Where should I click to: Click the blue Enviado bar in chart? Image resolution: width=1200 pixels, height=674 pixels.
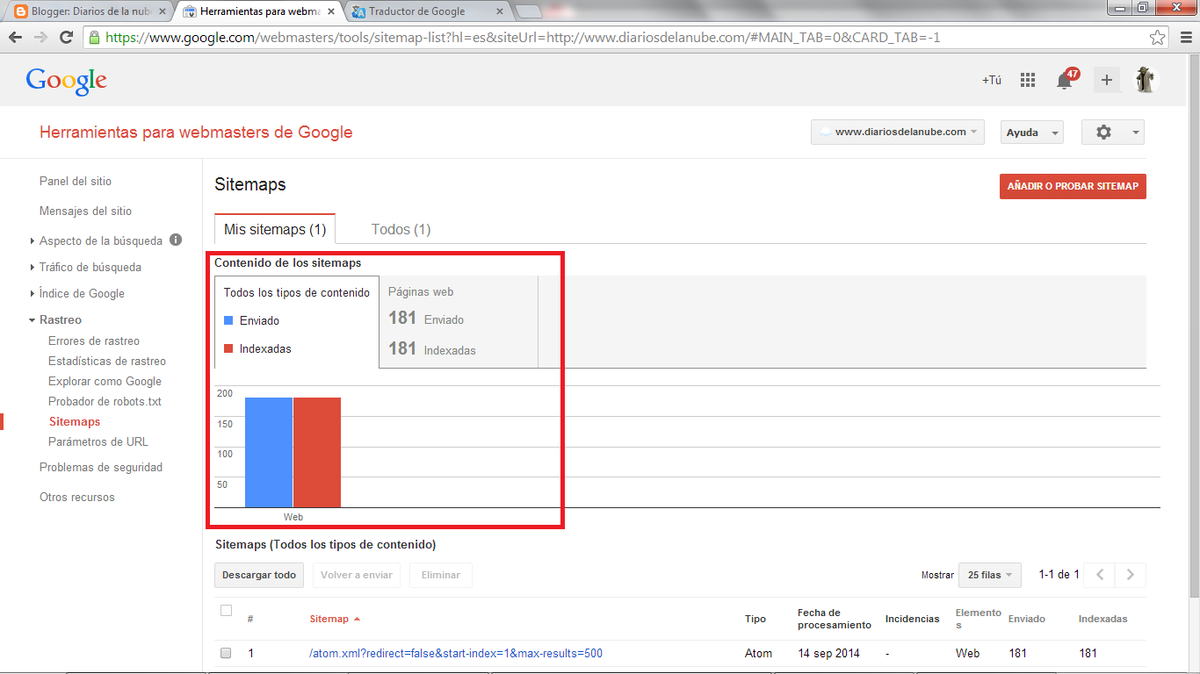268,452
